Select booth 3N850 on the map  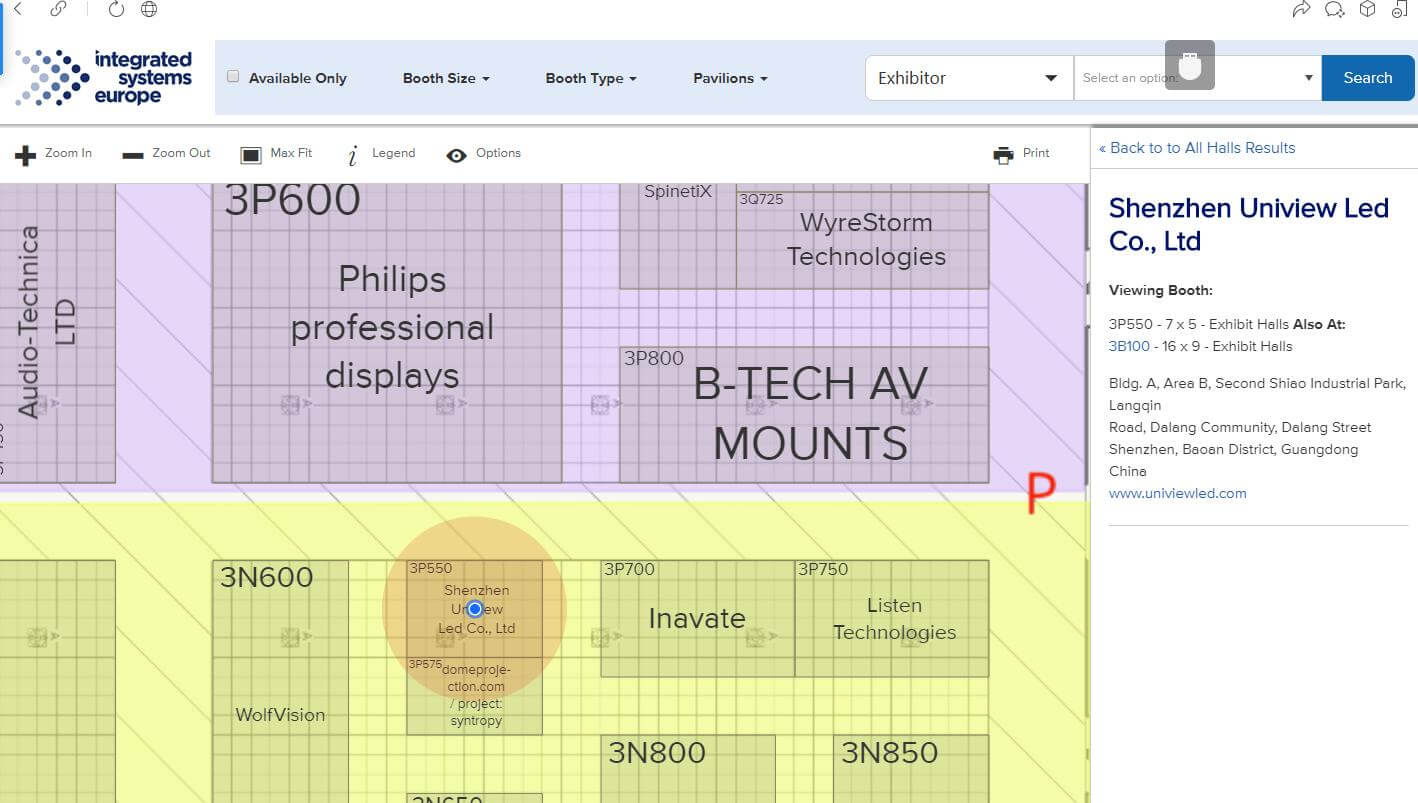[x=911, y=769]
